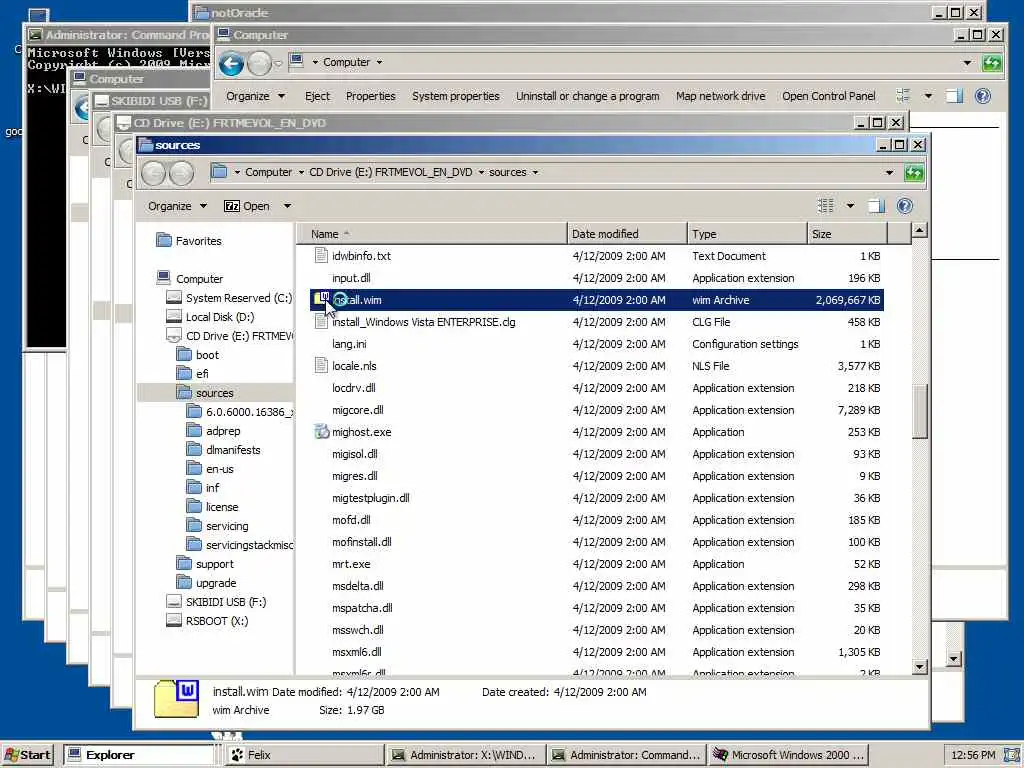Screen dimensions: 1024x768
Task: Toggle the preview pane in the sources window
Action: point(876,206)
